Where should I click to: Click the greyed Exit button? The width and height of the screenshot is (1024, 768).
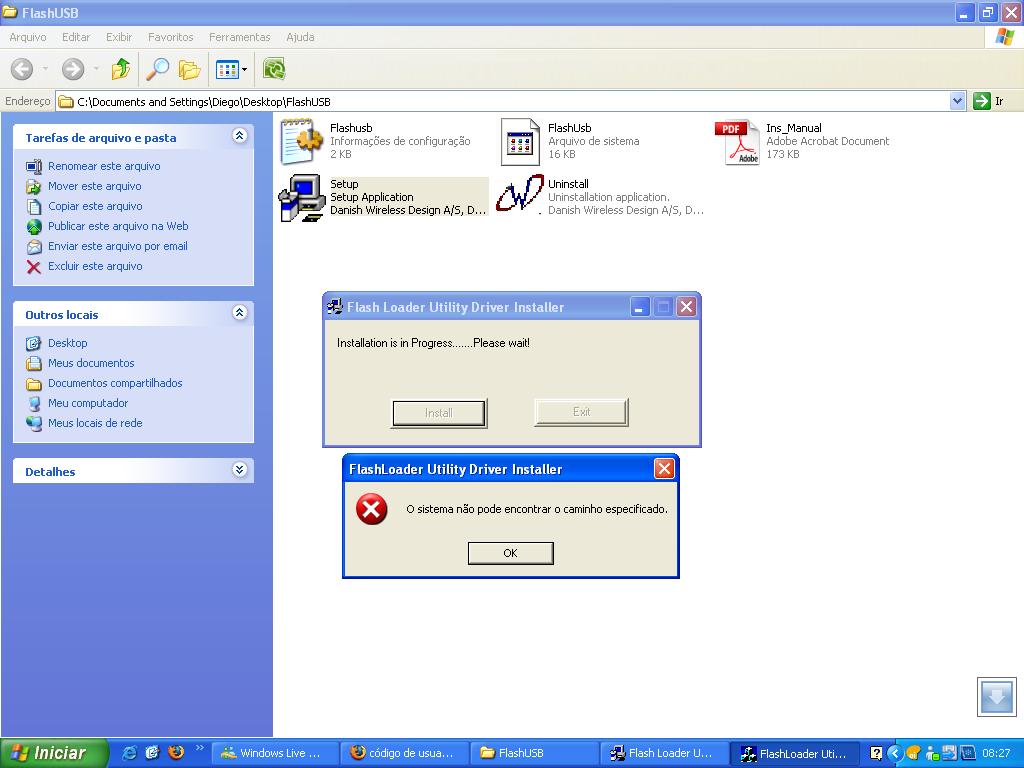coord(581,412)
